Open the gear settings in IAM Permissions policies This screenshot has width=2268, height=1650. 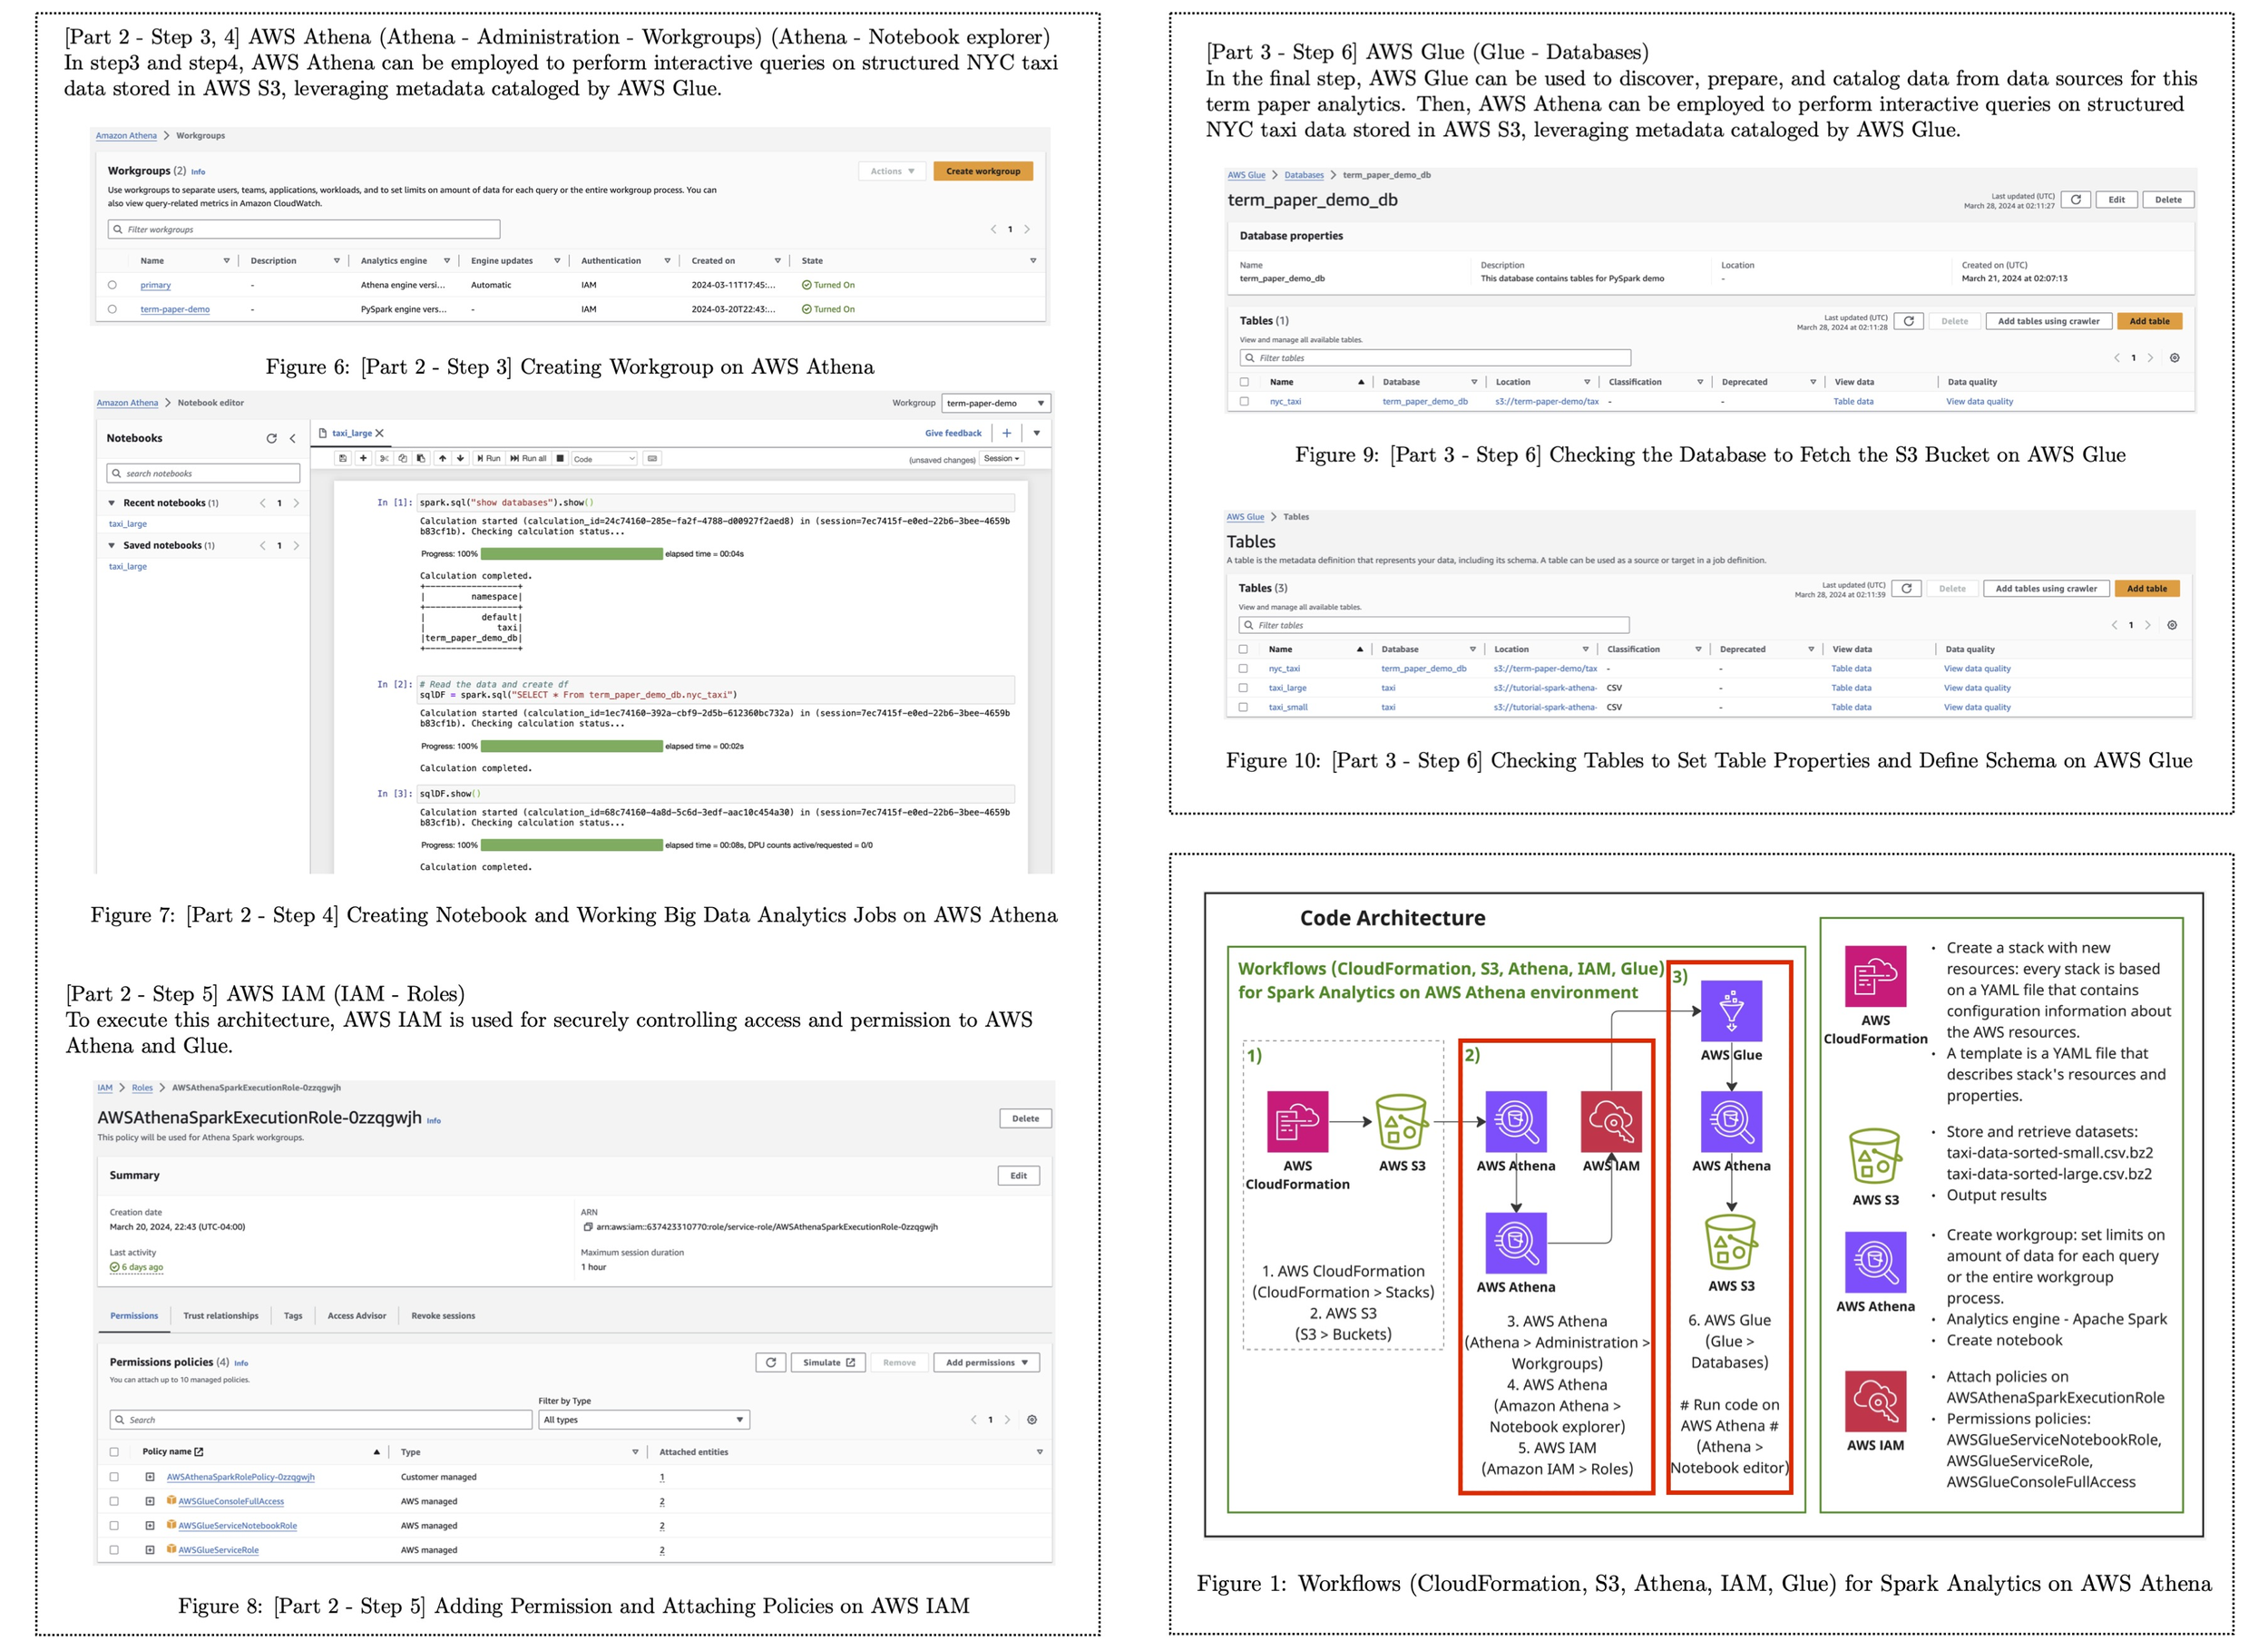[x=1032, y=1419]
